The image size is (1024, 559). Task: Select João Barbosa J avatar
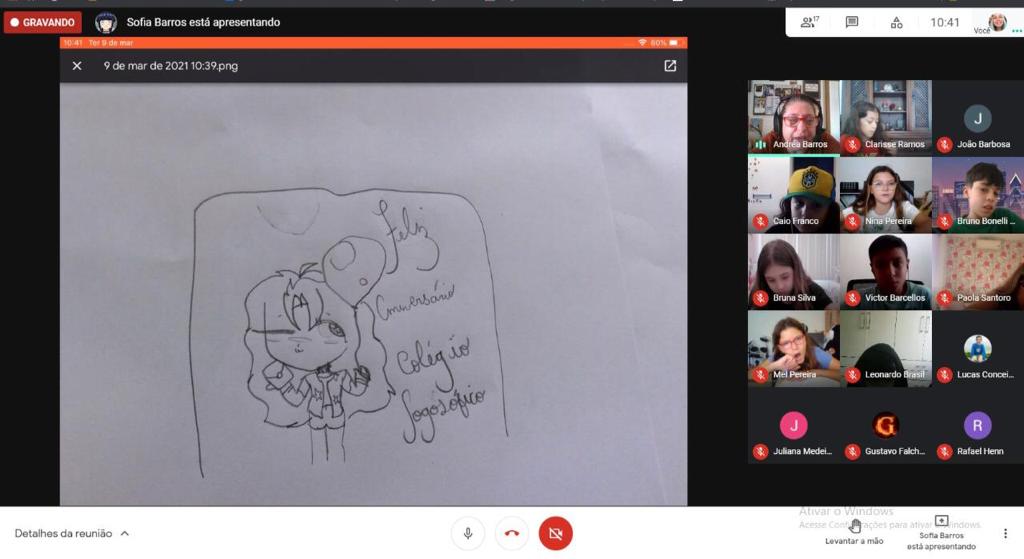pos(978,118)
